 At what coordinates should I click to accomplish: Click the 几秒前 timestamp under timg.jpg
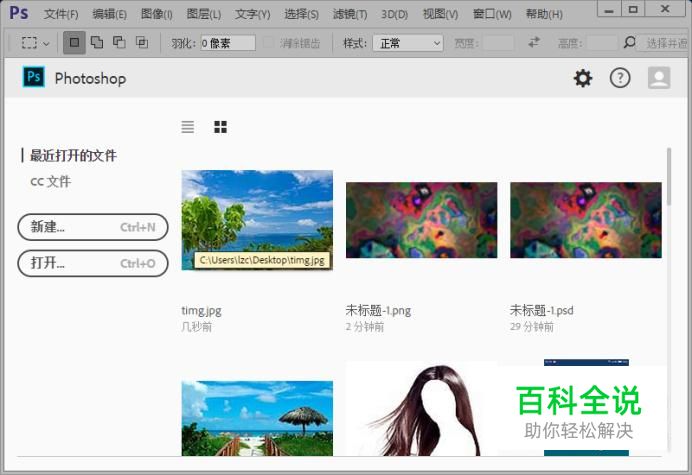click(x=196, y=327)
